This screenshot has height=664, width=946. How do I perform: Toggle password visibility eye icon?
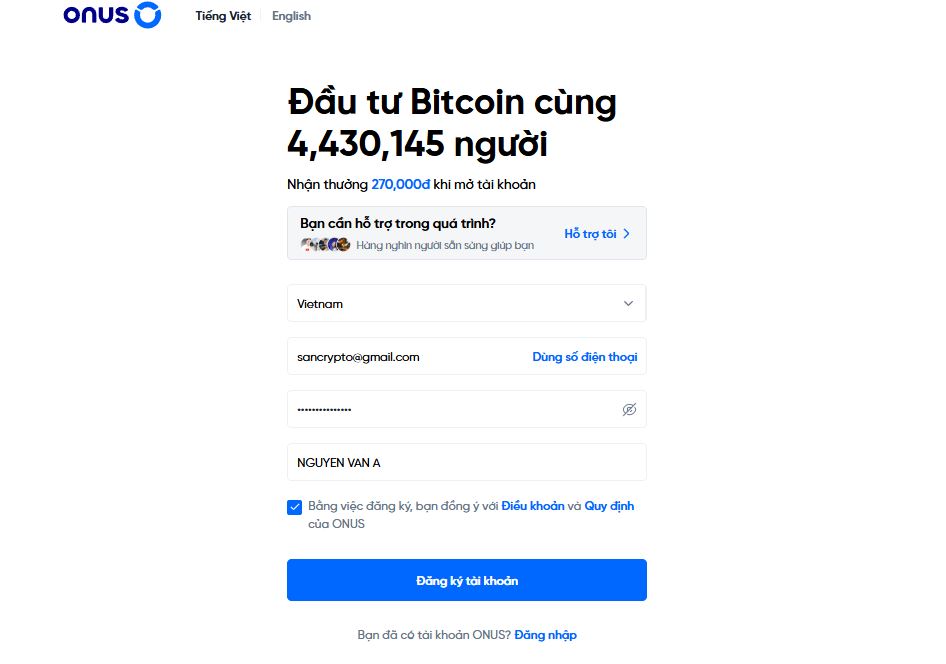[629, 409]
